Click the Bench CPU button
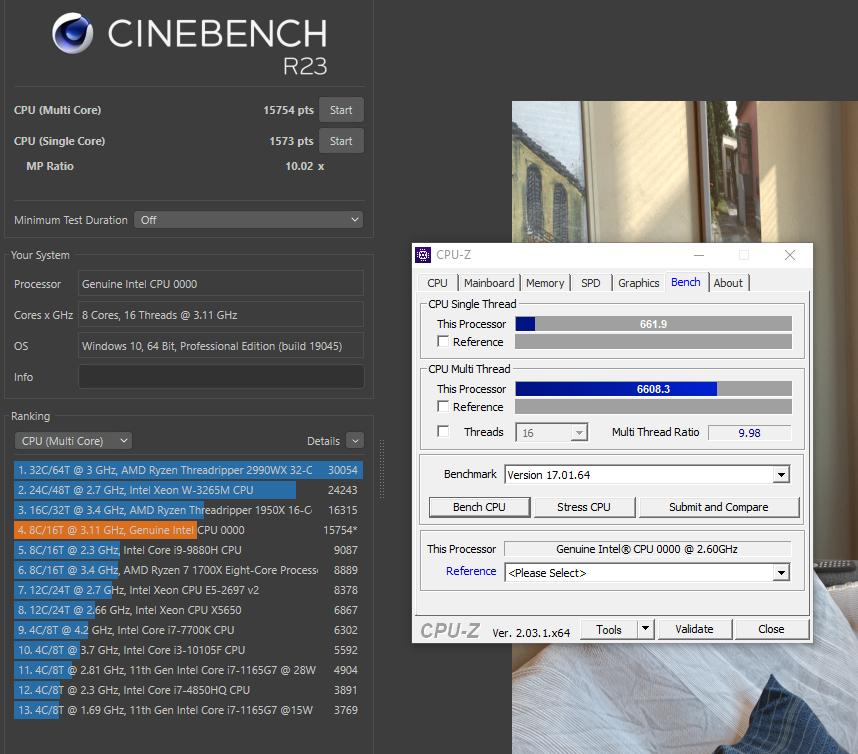 [x=479, y=507]
